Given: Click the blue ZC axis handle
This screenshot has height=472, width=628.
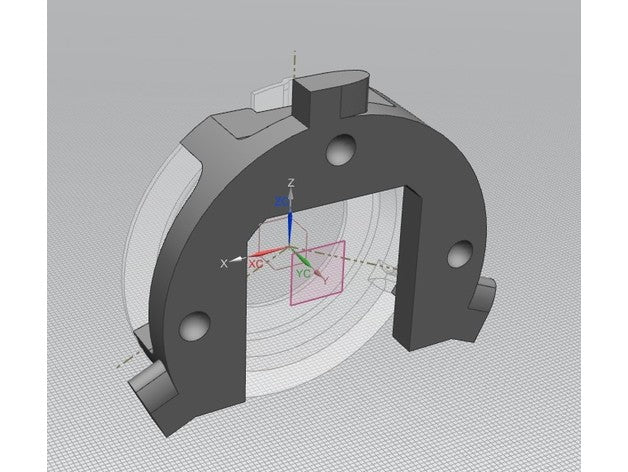Looking at the screenshot, I should pos(290,228).
